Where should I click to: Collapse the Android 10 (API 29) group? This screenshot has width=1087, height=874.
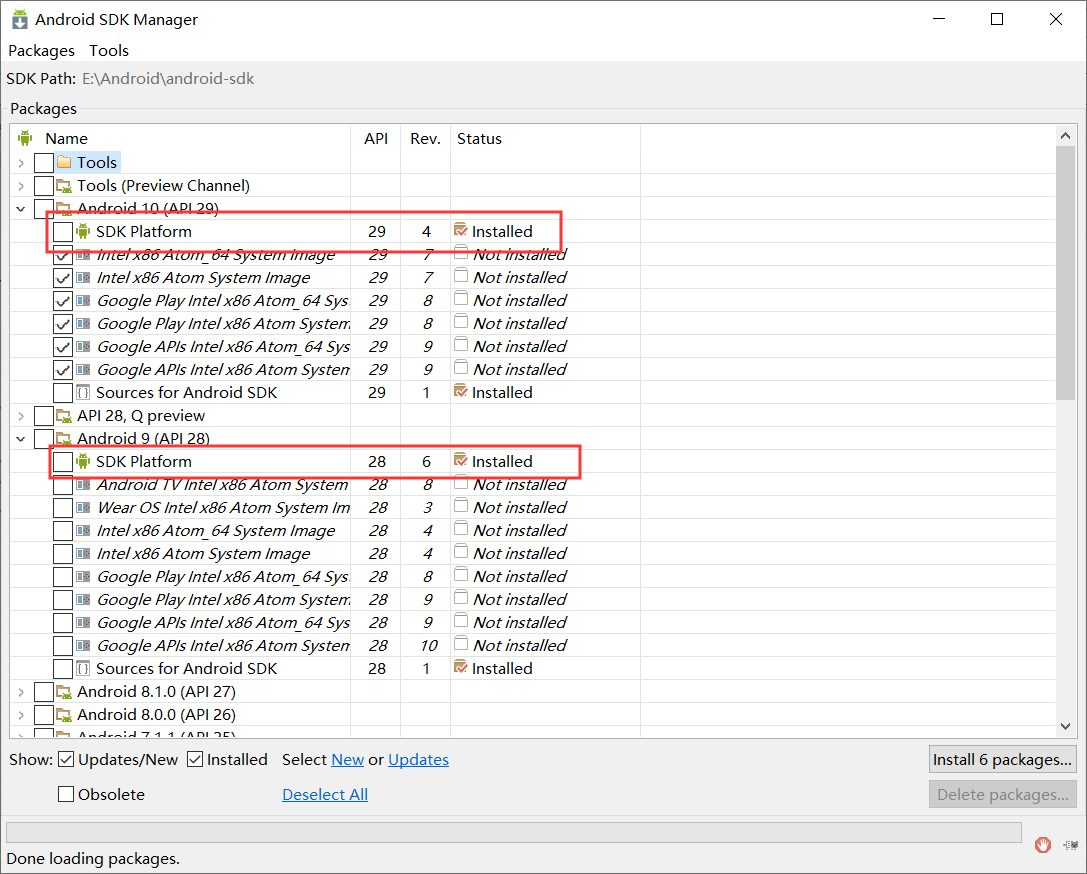(x=21, y=209)
